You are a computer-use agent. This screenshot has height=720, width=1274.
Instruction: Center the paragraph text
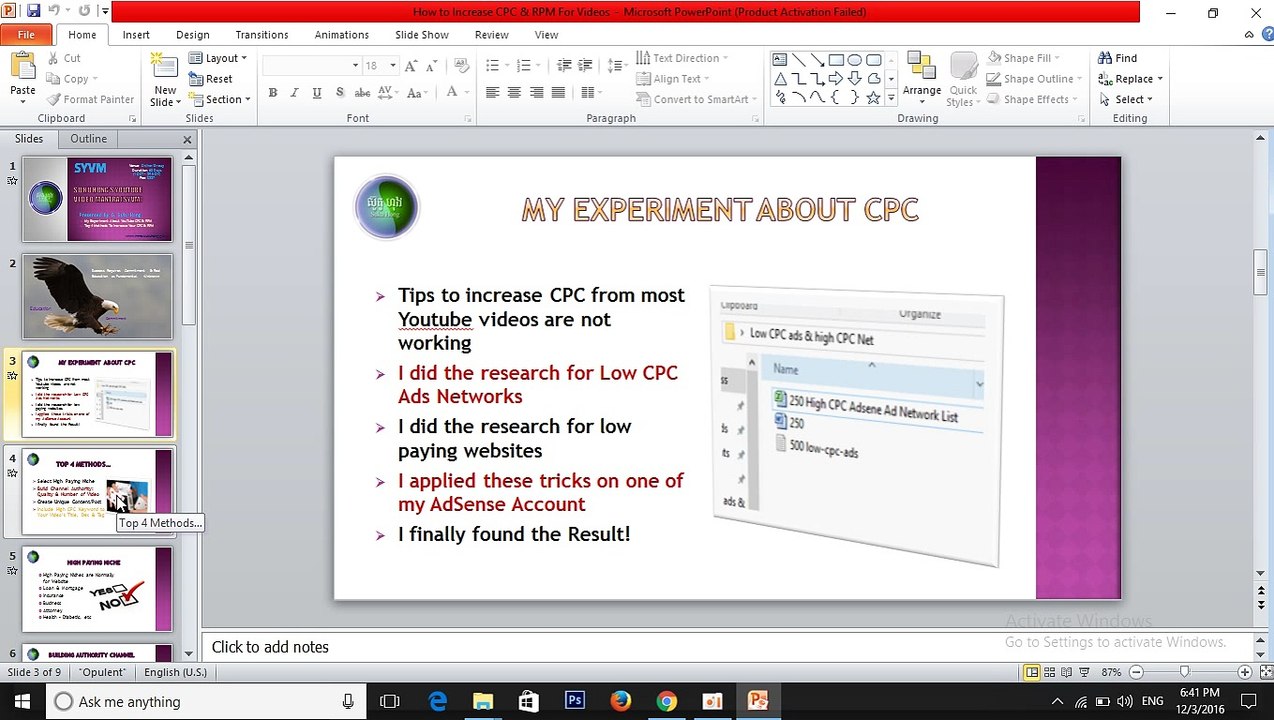tap(514, 93)
